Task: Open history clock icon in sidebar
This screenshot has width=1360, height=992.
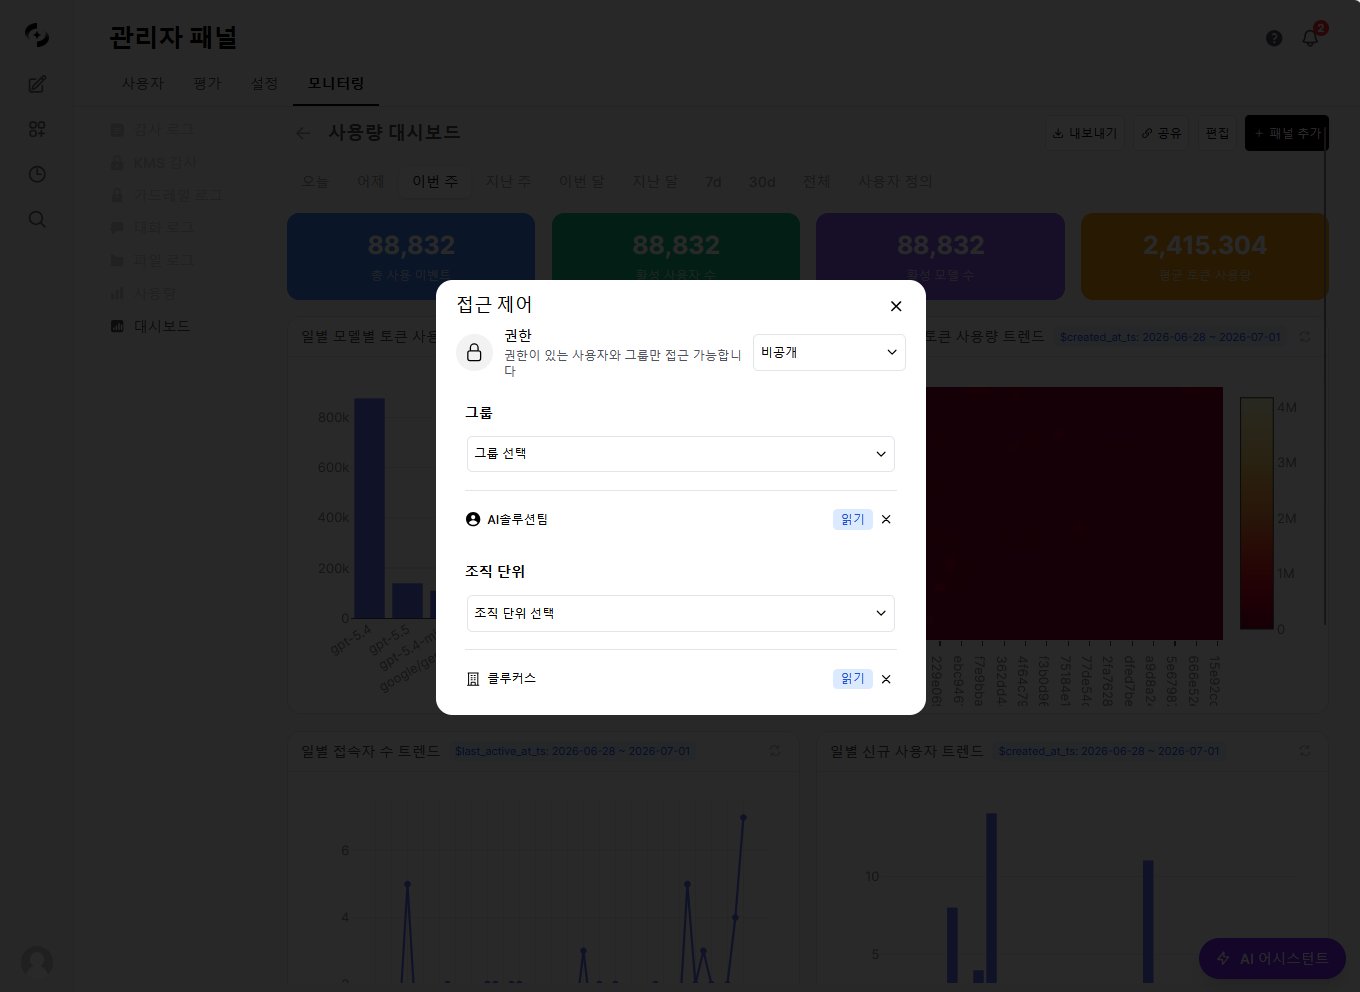Action: (x=37, y=174)
